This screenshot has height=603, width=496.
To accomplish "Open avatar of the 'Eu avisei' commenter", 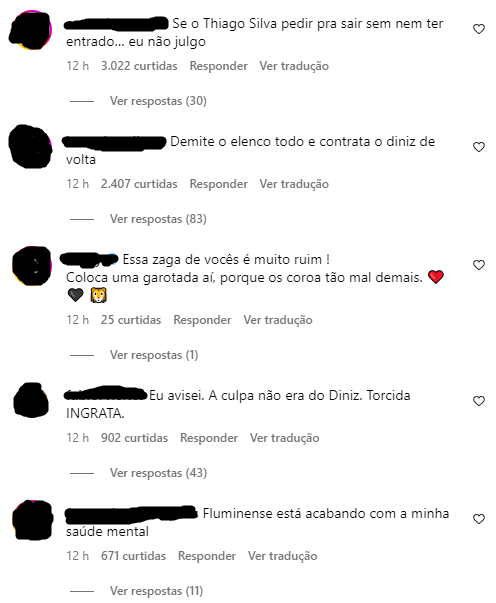I will pyautogui.click(x=31, y=400).
